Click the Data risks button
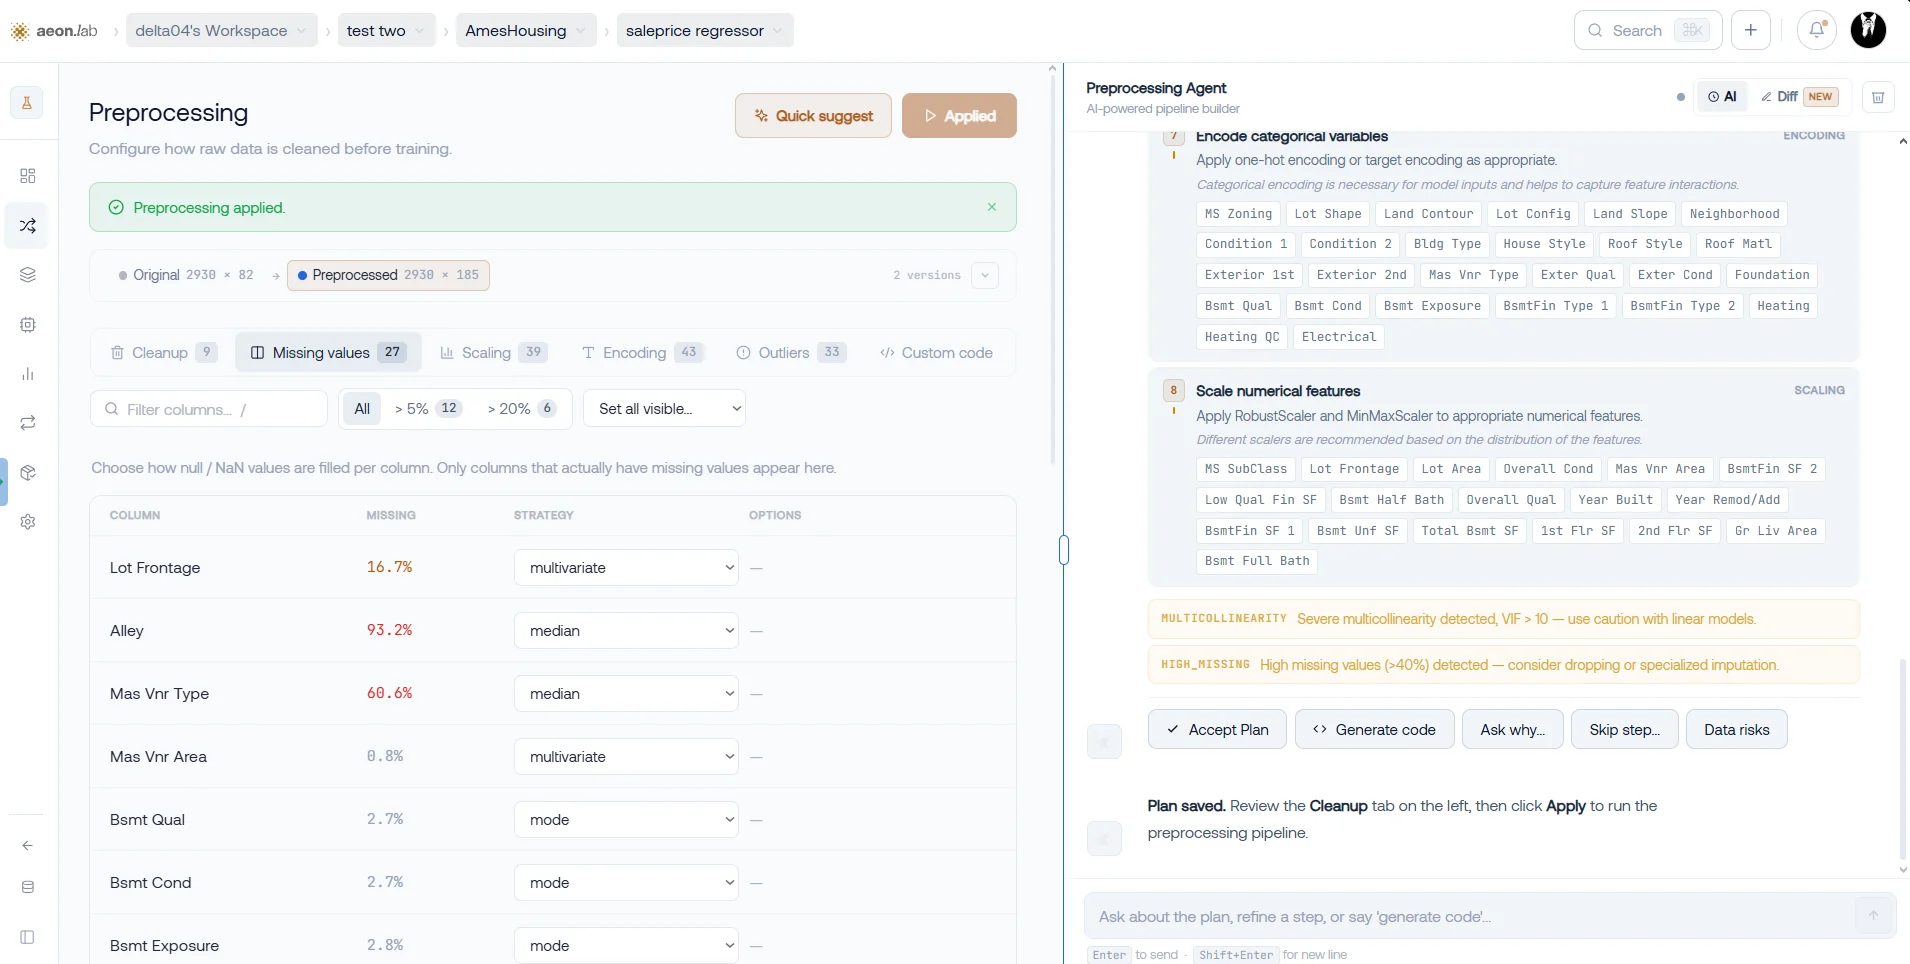This screenshot has width=1910, height=964. [1736, 730]
